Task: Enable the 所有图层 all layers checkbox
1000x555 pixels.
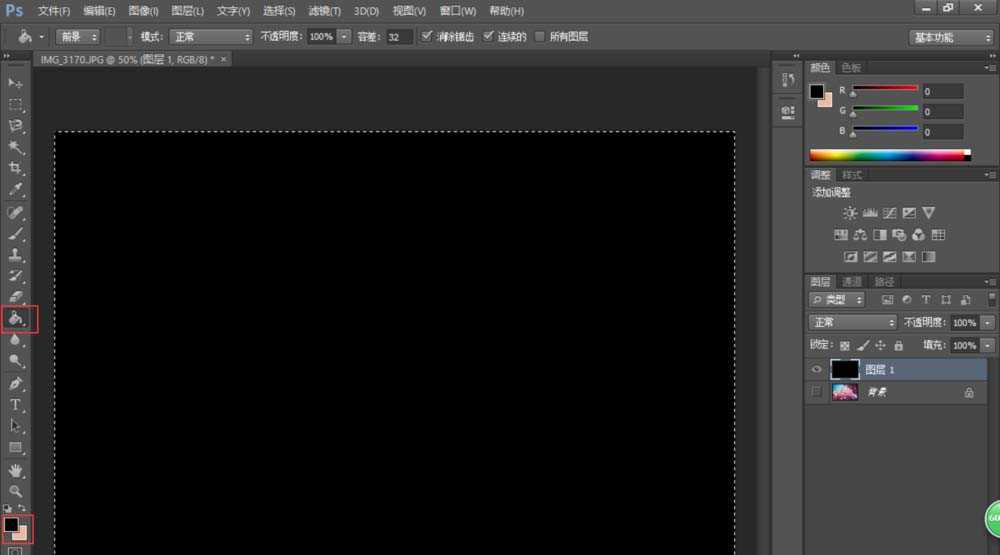Action: (540, 36)
